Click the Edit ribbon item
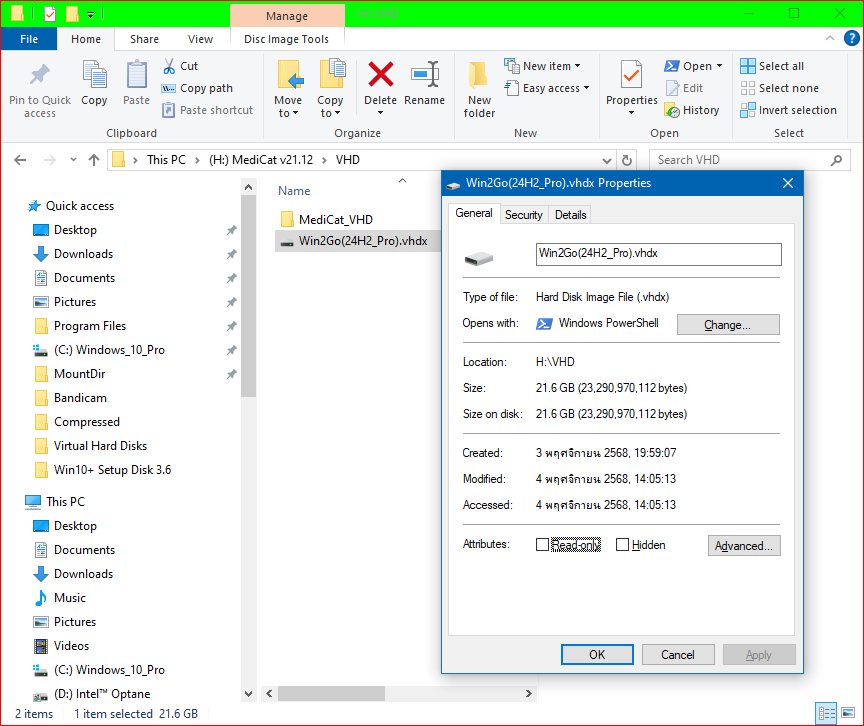This screenshot has height=726, width=864. coord(684,88)
